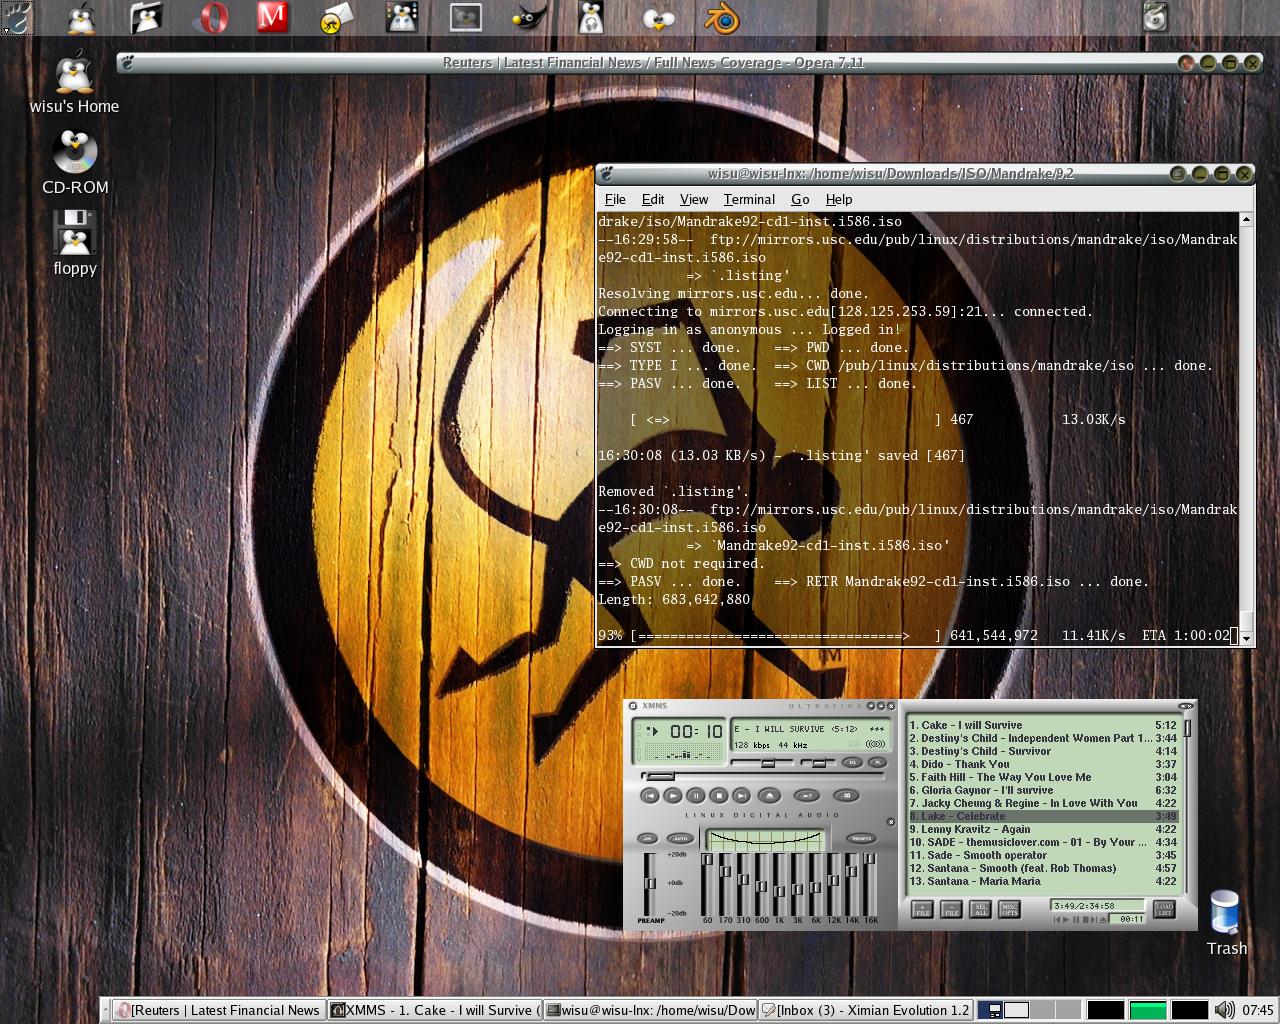Viewport: 1280px width, 1024px height.
Task: Switch to Reuters Opera taskbar button
Action: [219, 1010]
